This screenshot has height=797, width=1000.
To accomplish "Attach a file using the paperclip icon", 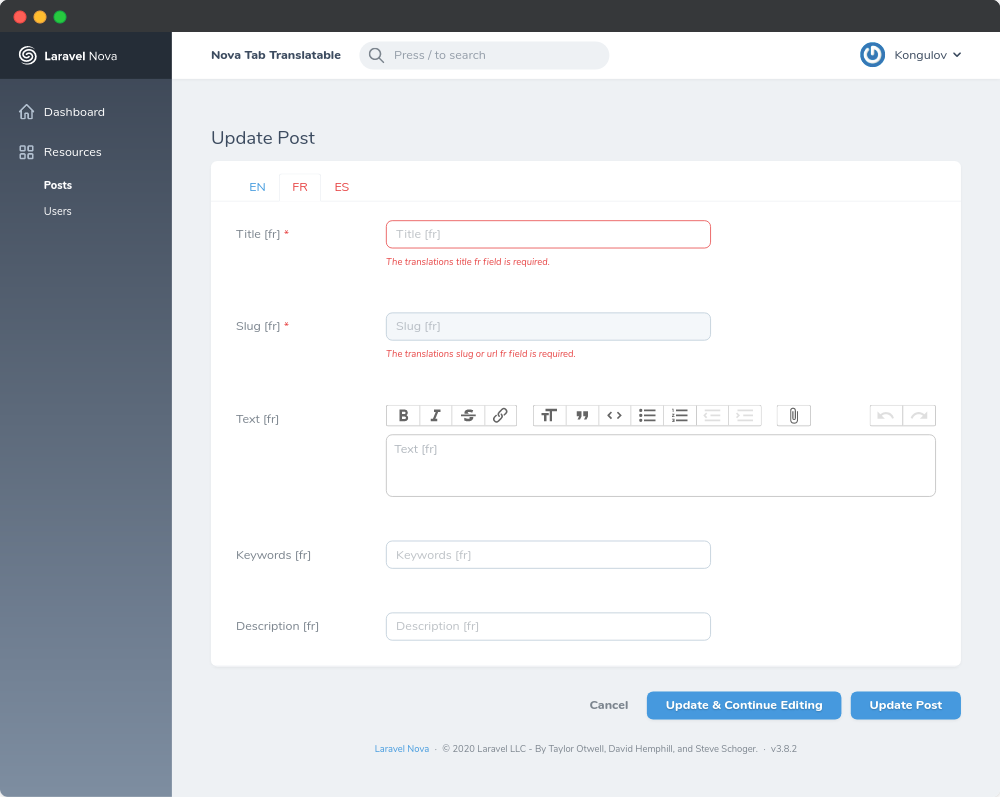I will pyautogui.click(x=793, y=415).
